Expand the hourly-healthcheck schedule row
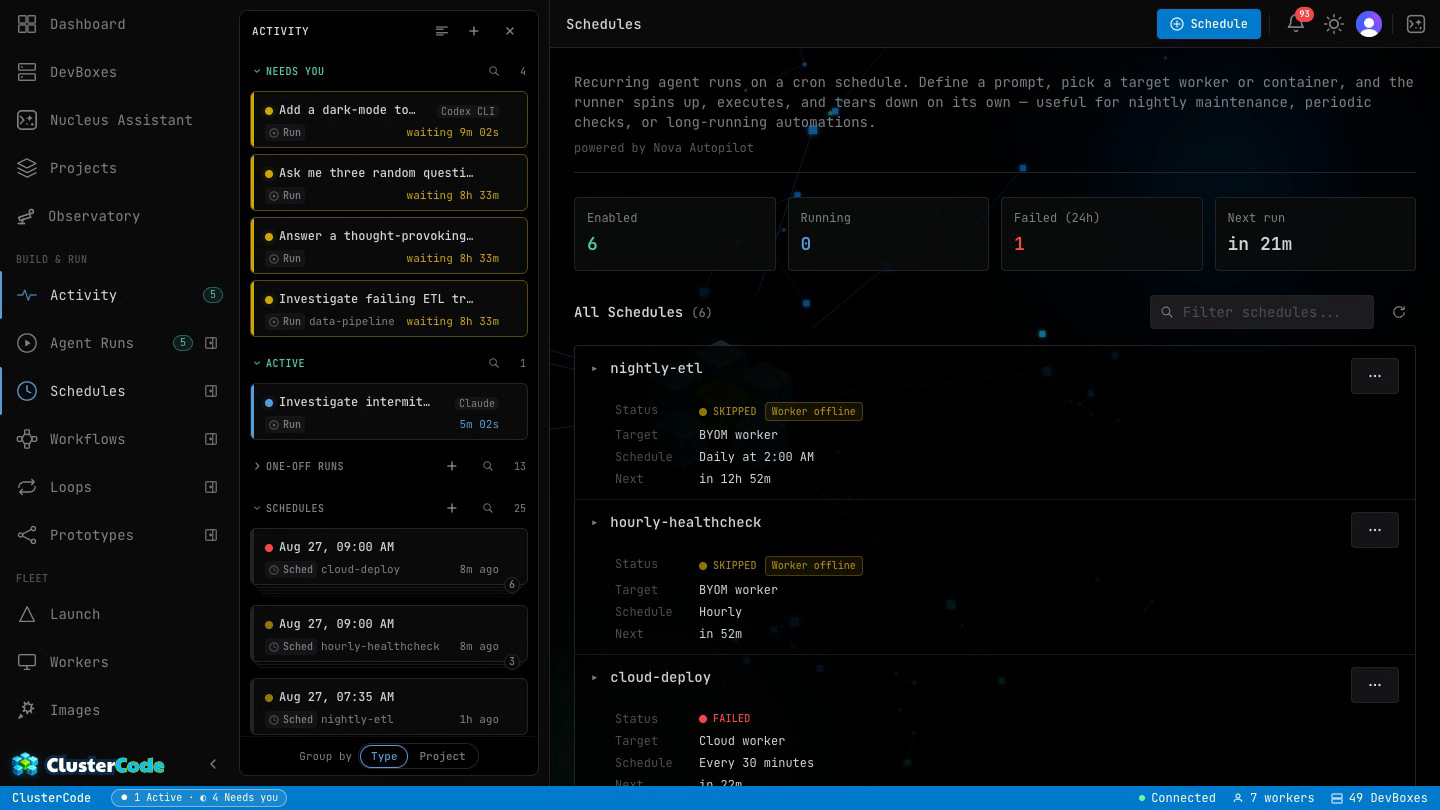The image size is (1440, 810). (594, 522)
